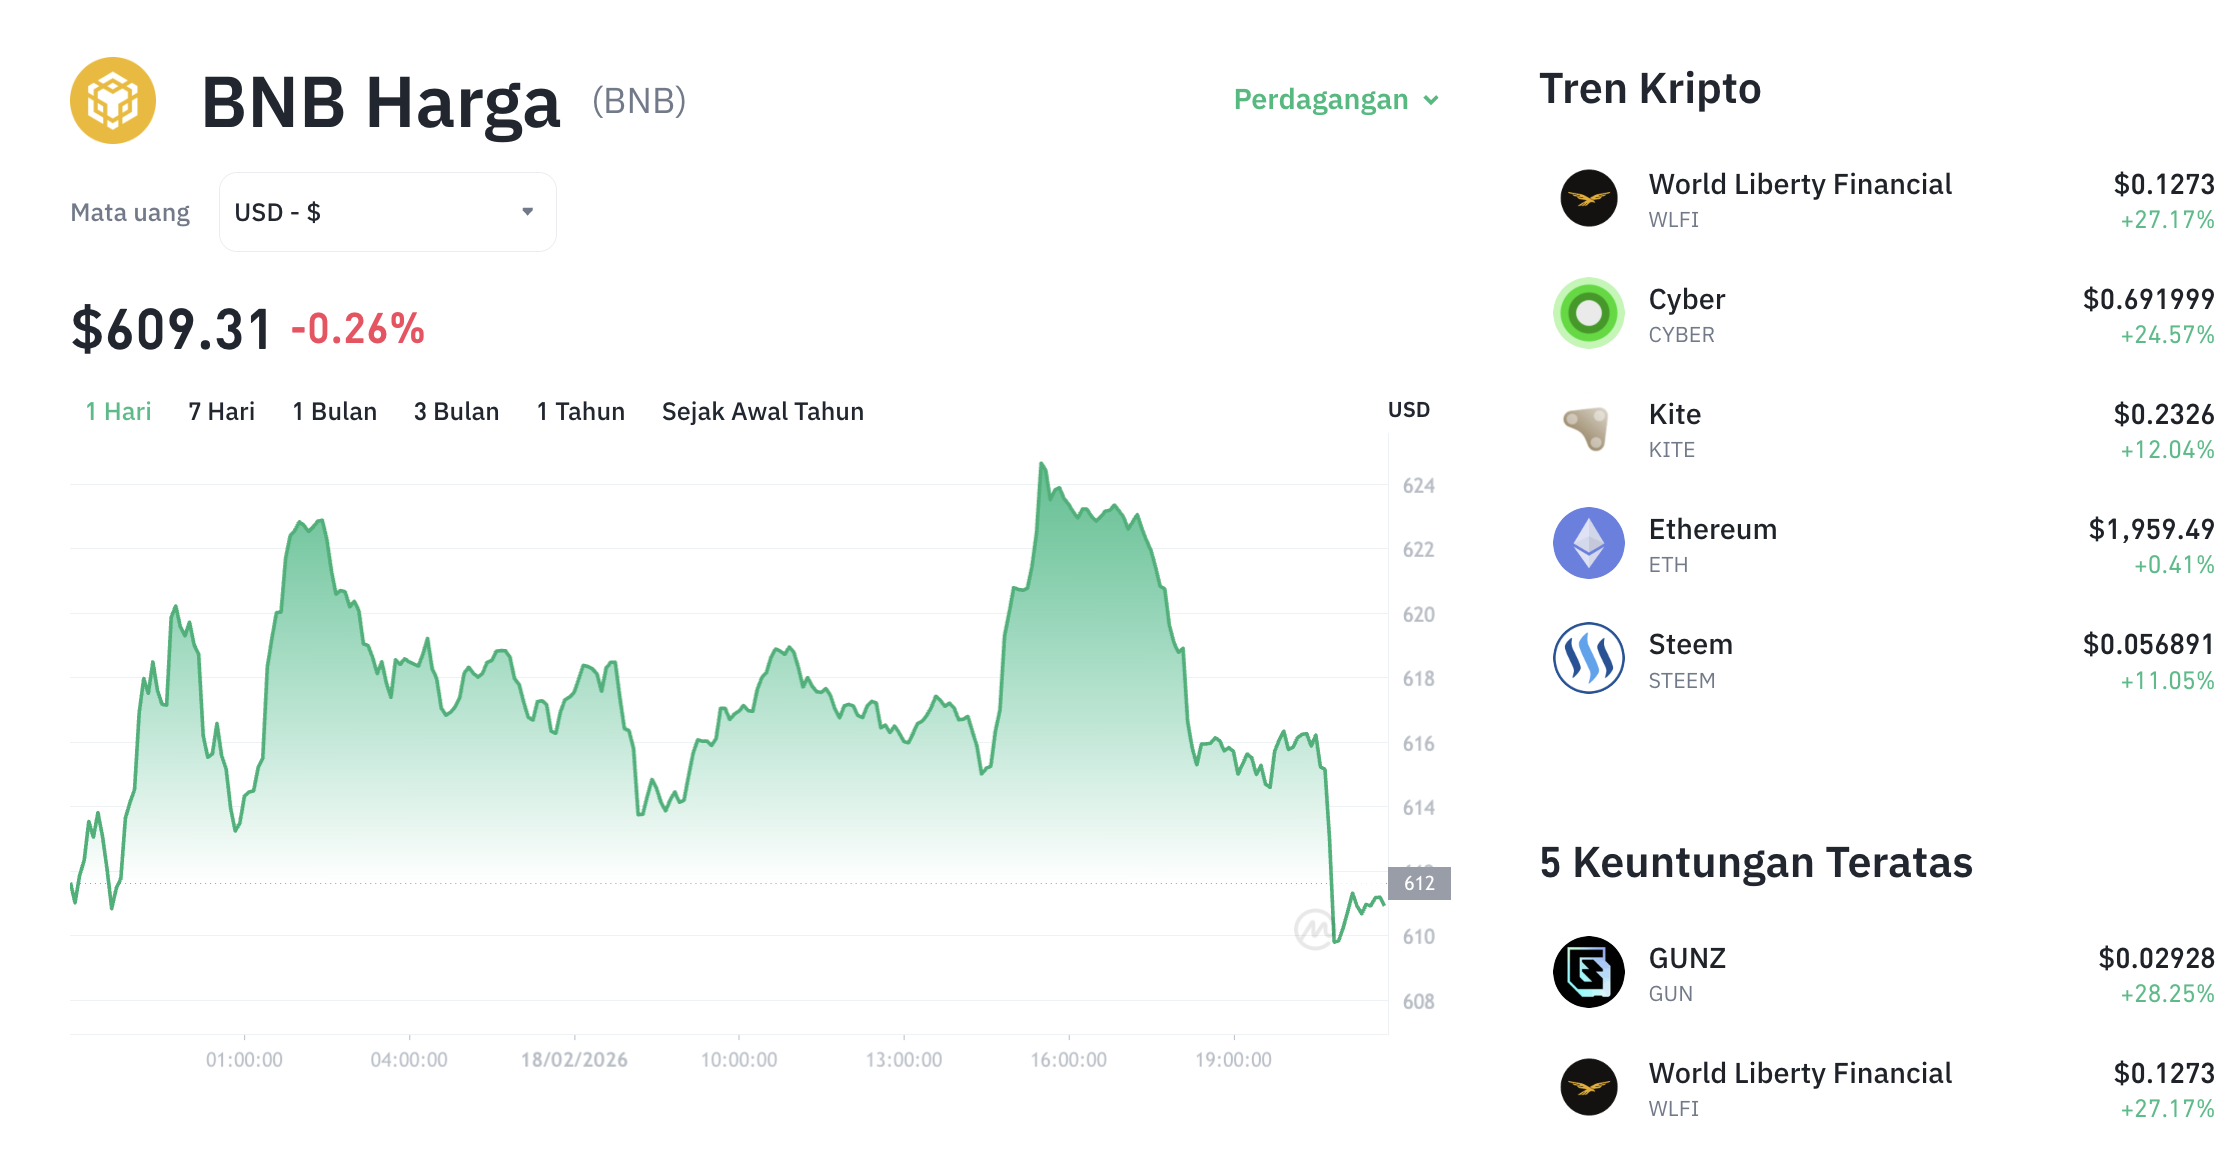The height and width of the screenshot is (1156, 2236).
Task: Click the Tren Kripto section heading
Action: tap(1650, 89)
